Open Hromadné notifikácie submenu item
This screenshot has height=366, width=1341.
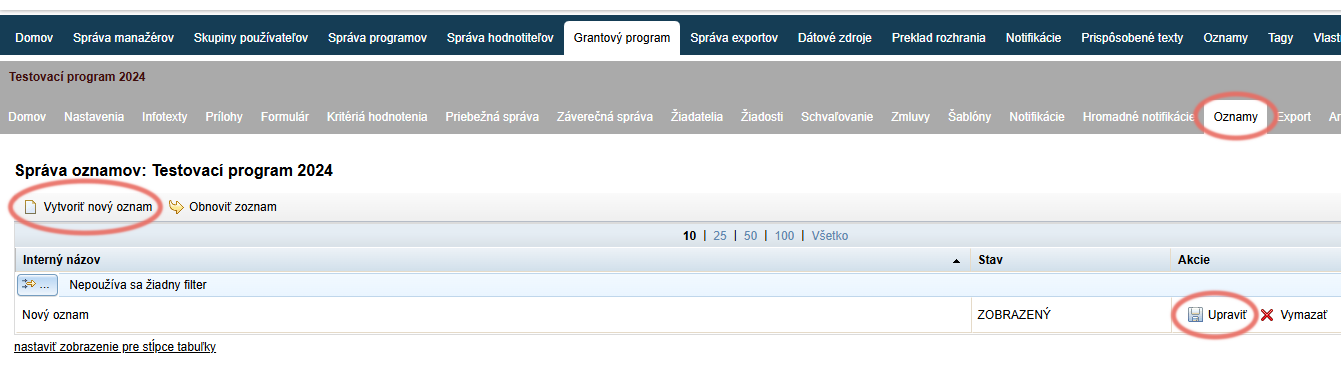1139,117
